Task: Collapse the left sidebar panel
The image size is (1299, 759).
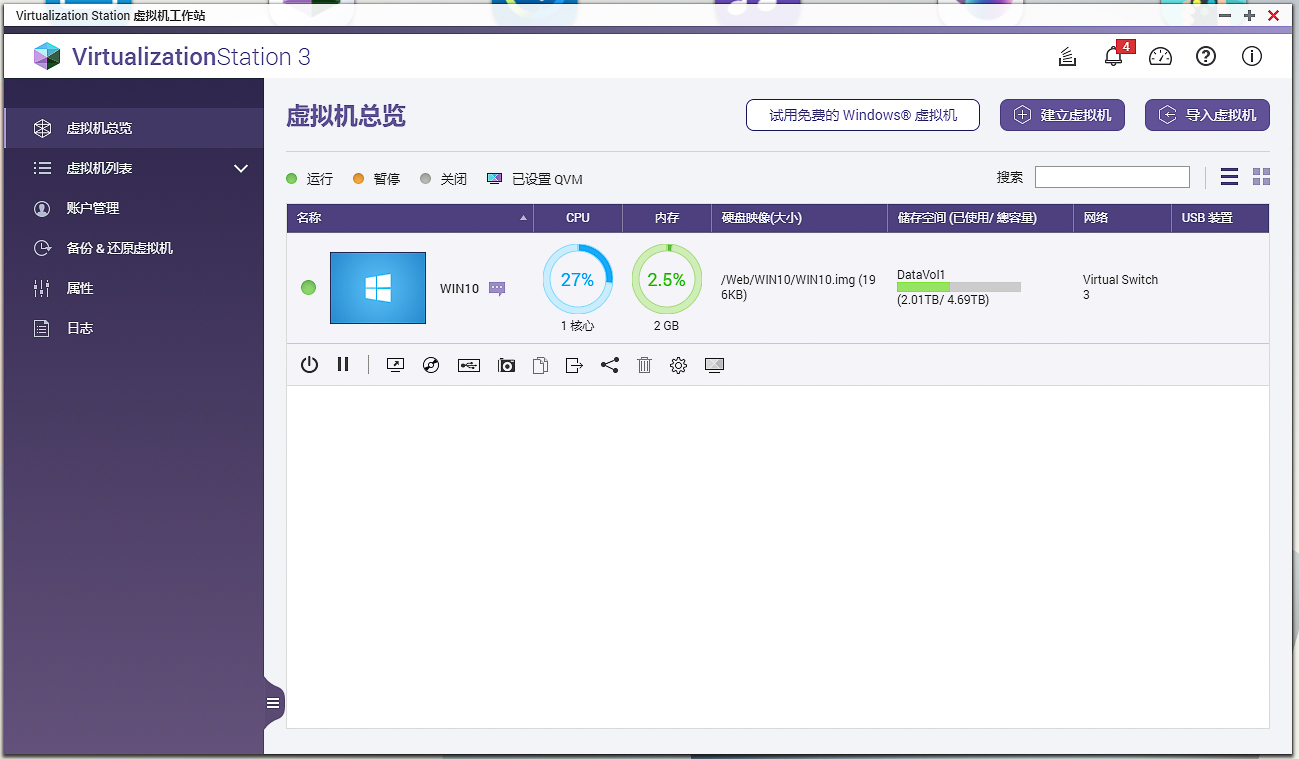Action: (273, 703)
